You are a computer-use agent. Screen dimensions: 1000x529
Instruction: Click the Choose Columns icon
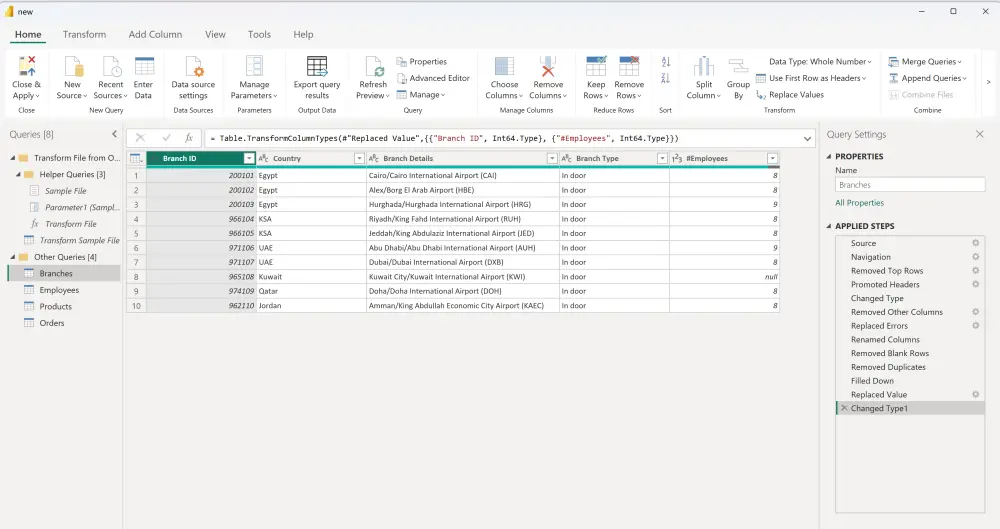(x=504, y=66)
